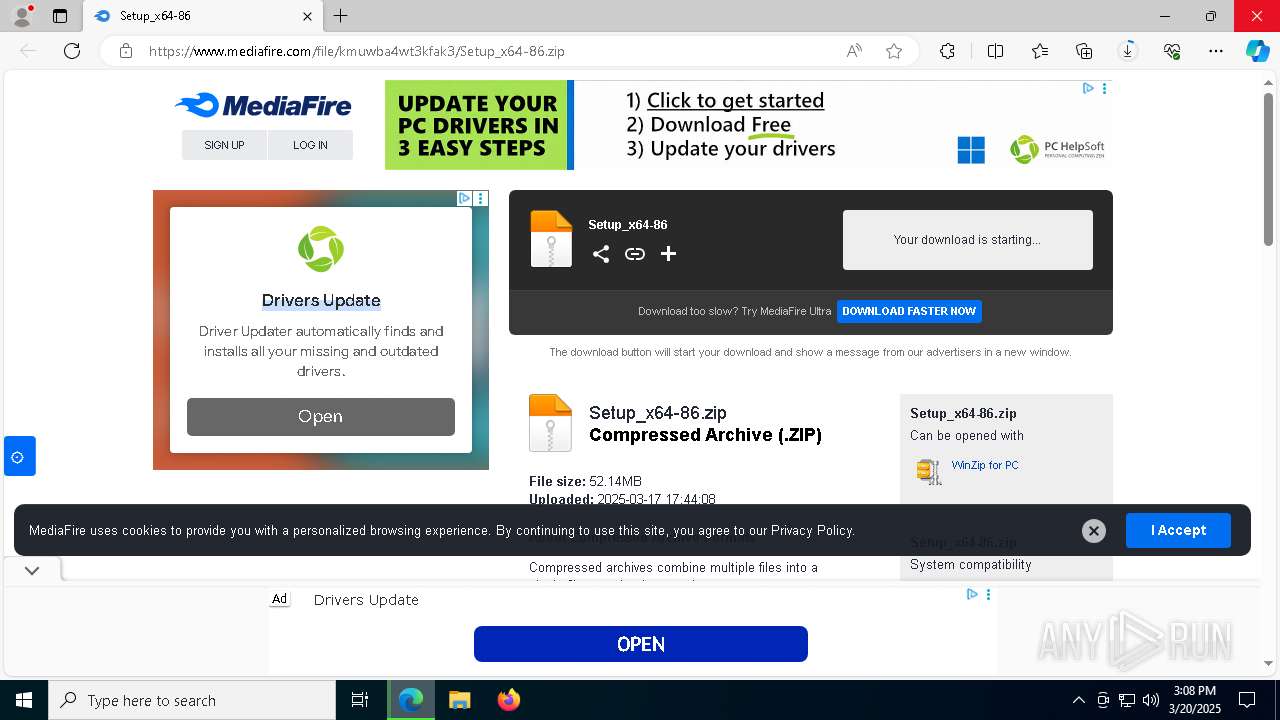Click AdChoices icon on Drivers Update ad

tap(464, 198)
